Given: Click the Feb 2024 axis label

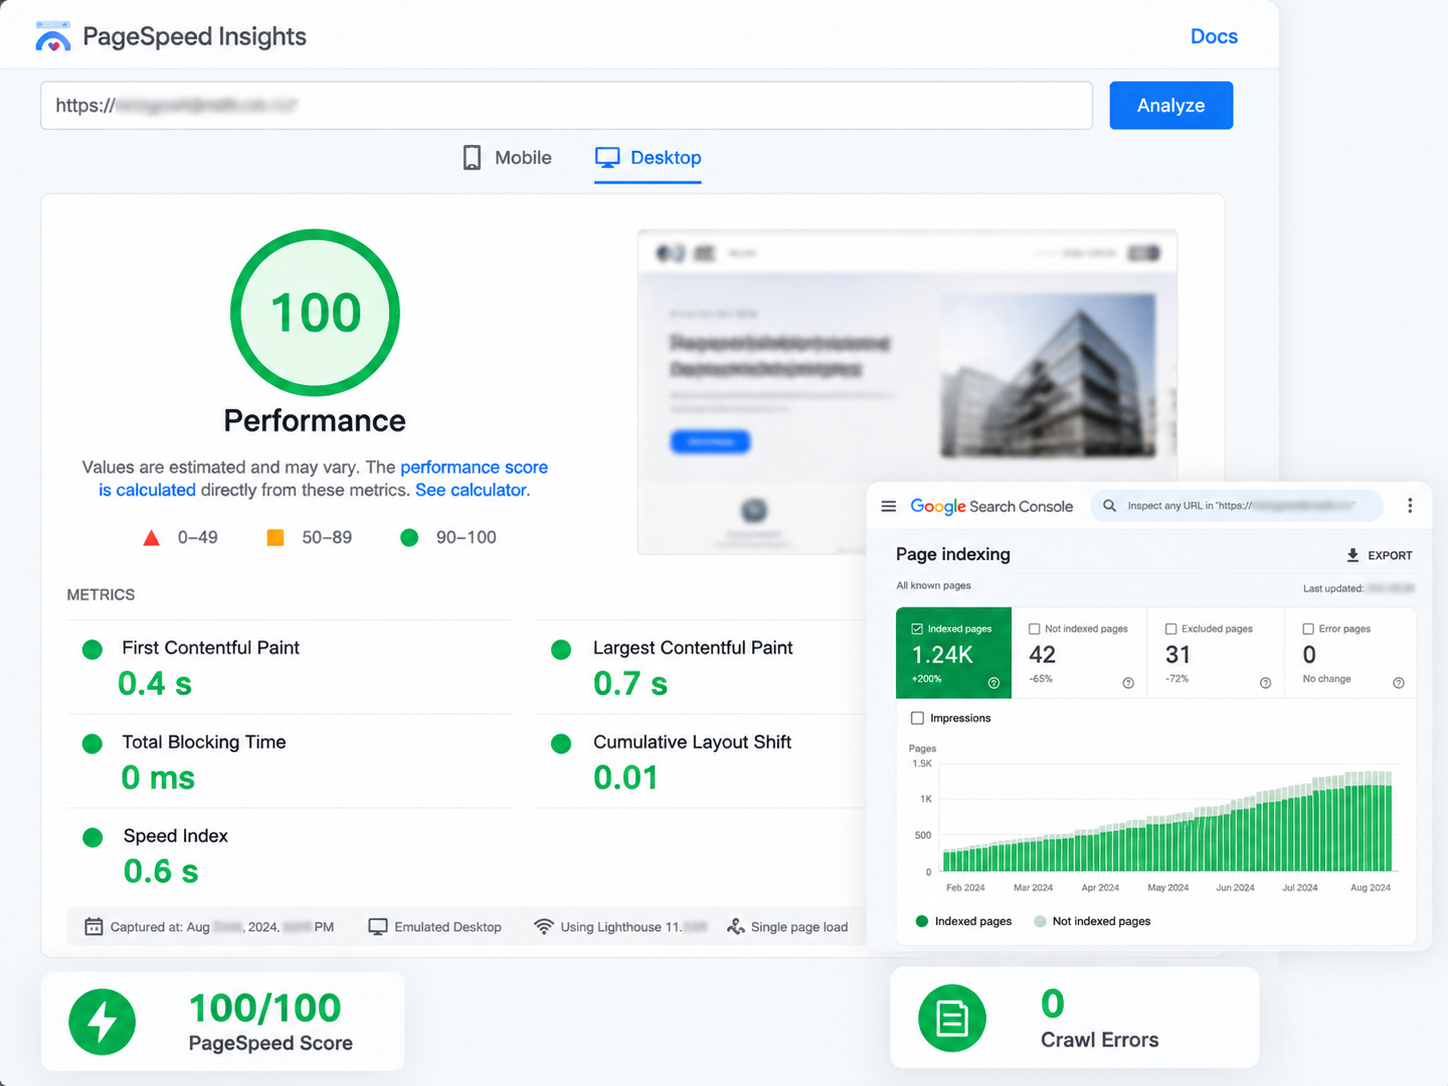Looking at the screenshot, I should [965, 888].
